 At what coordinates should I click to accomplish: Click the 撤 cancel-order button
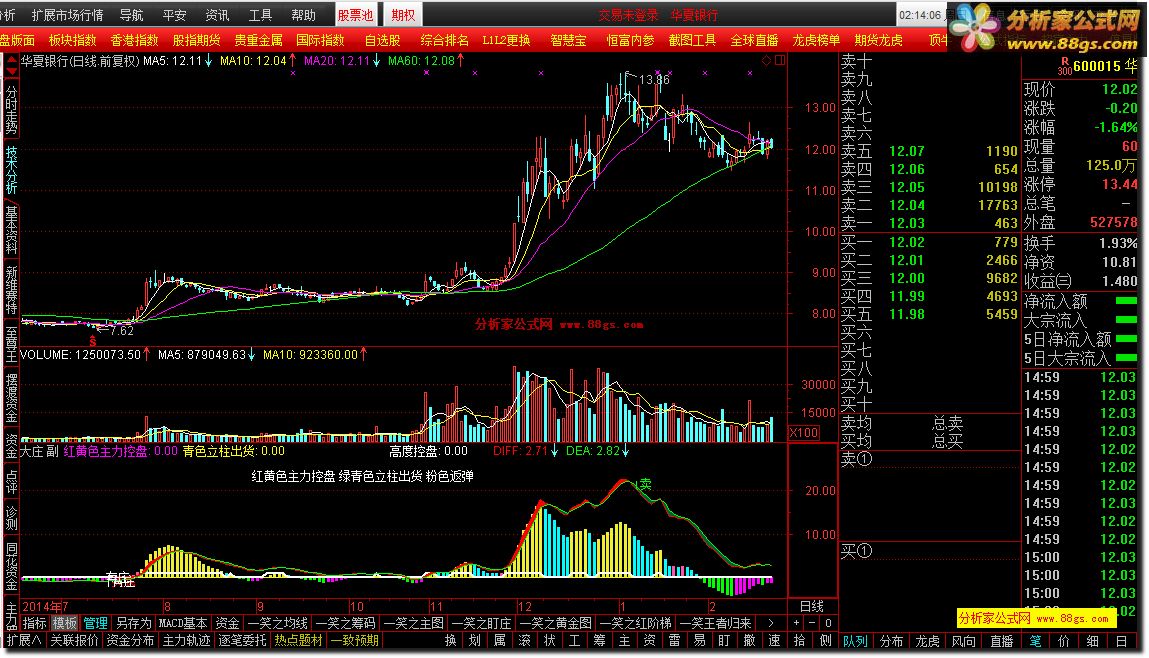tap(750, 640)
